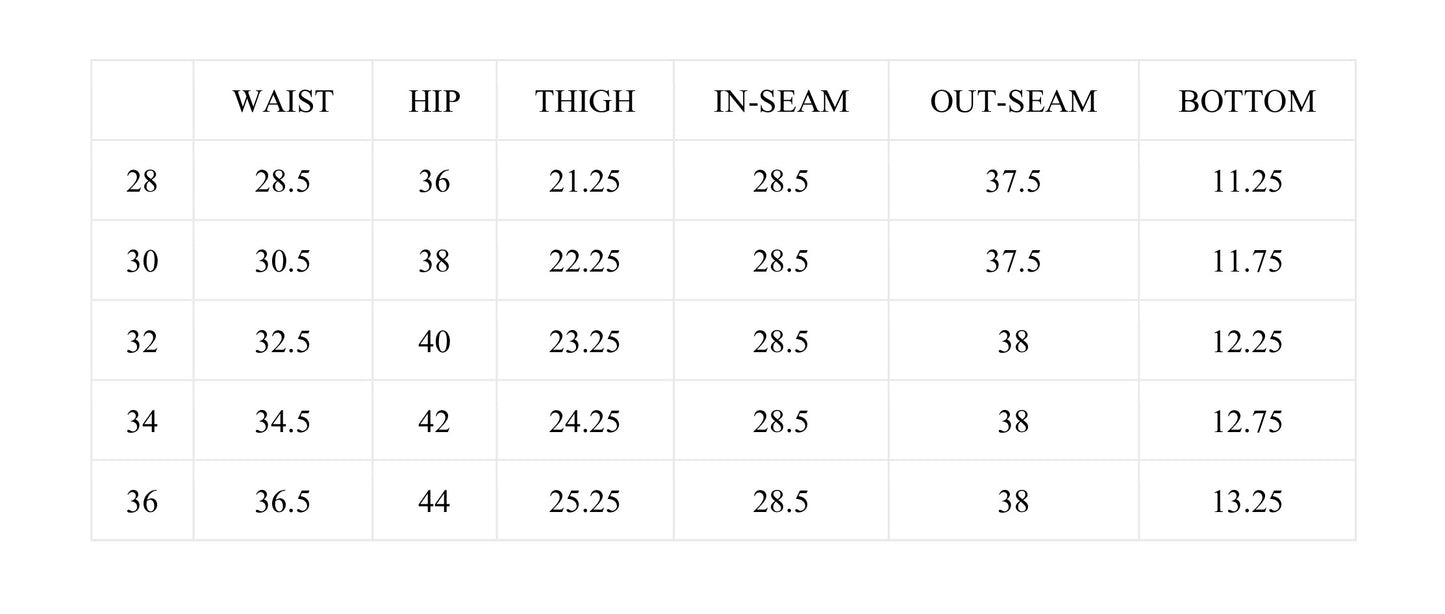Select the hip value 44
Viewport: 1445px width, 614px height.
pyautogui.click(x=434, y=502)
